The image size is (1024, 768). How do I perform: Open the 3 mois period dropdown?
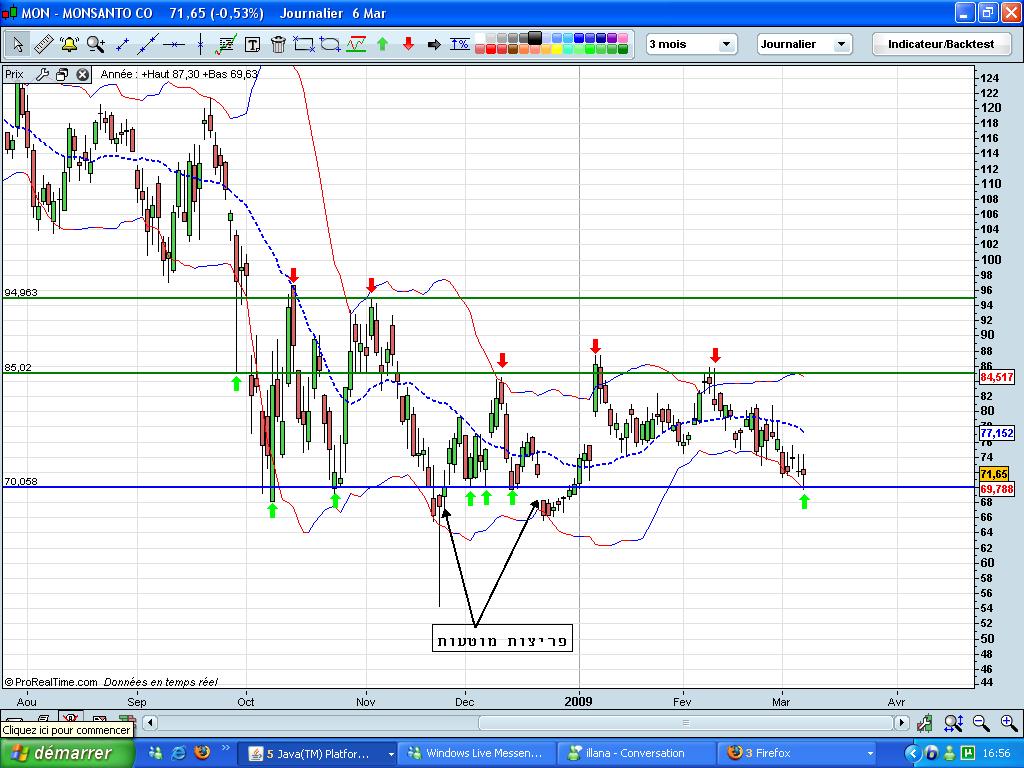tap(691, 44)
